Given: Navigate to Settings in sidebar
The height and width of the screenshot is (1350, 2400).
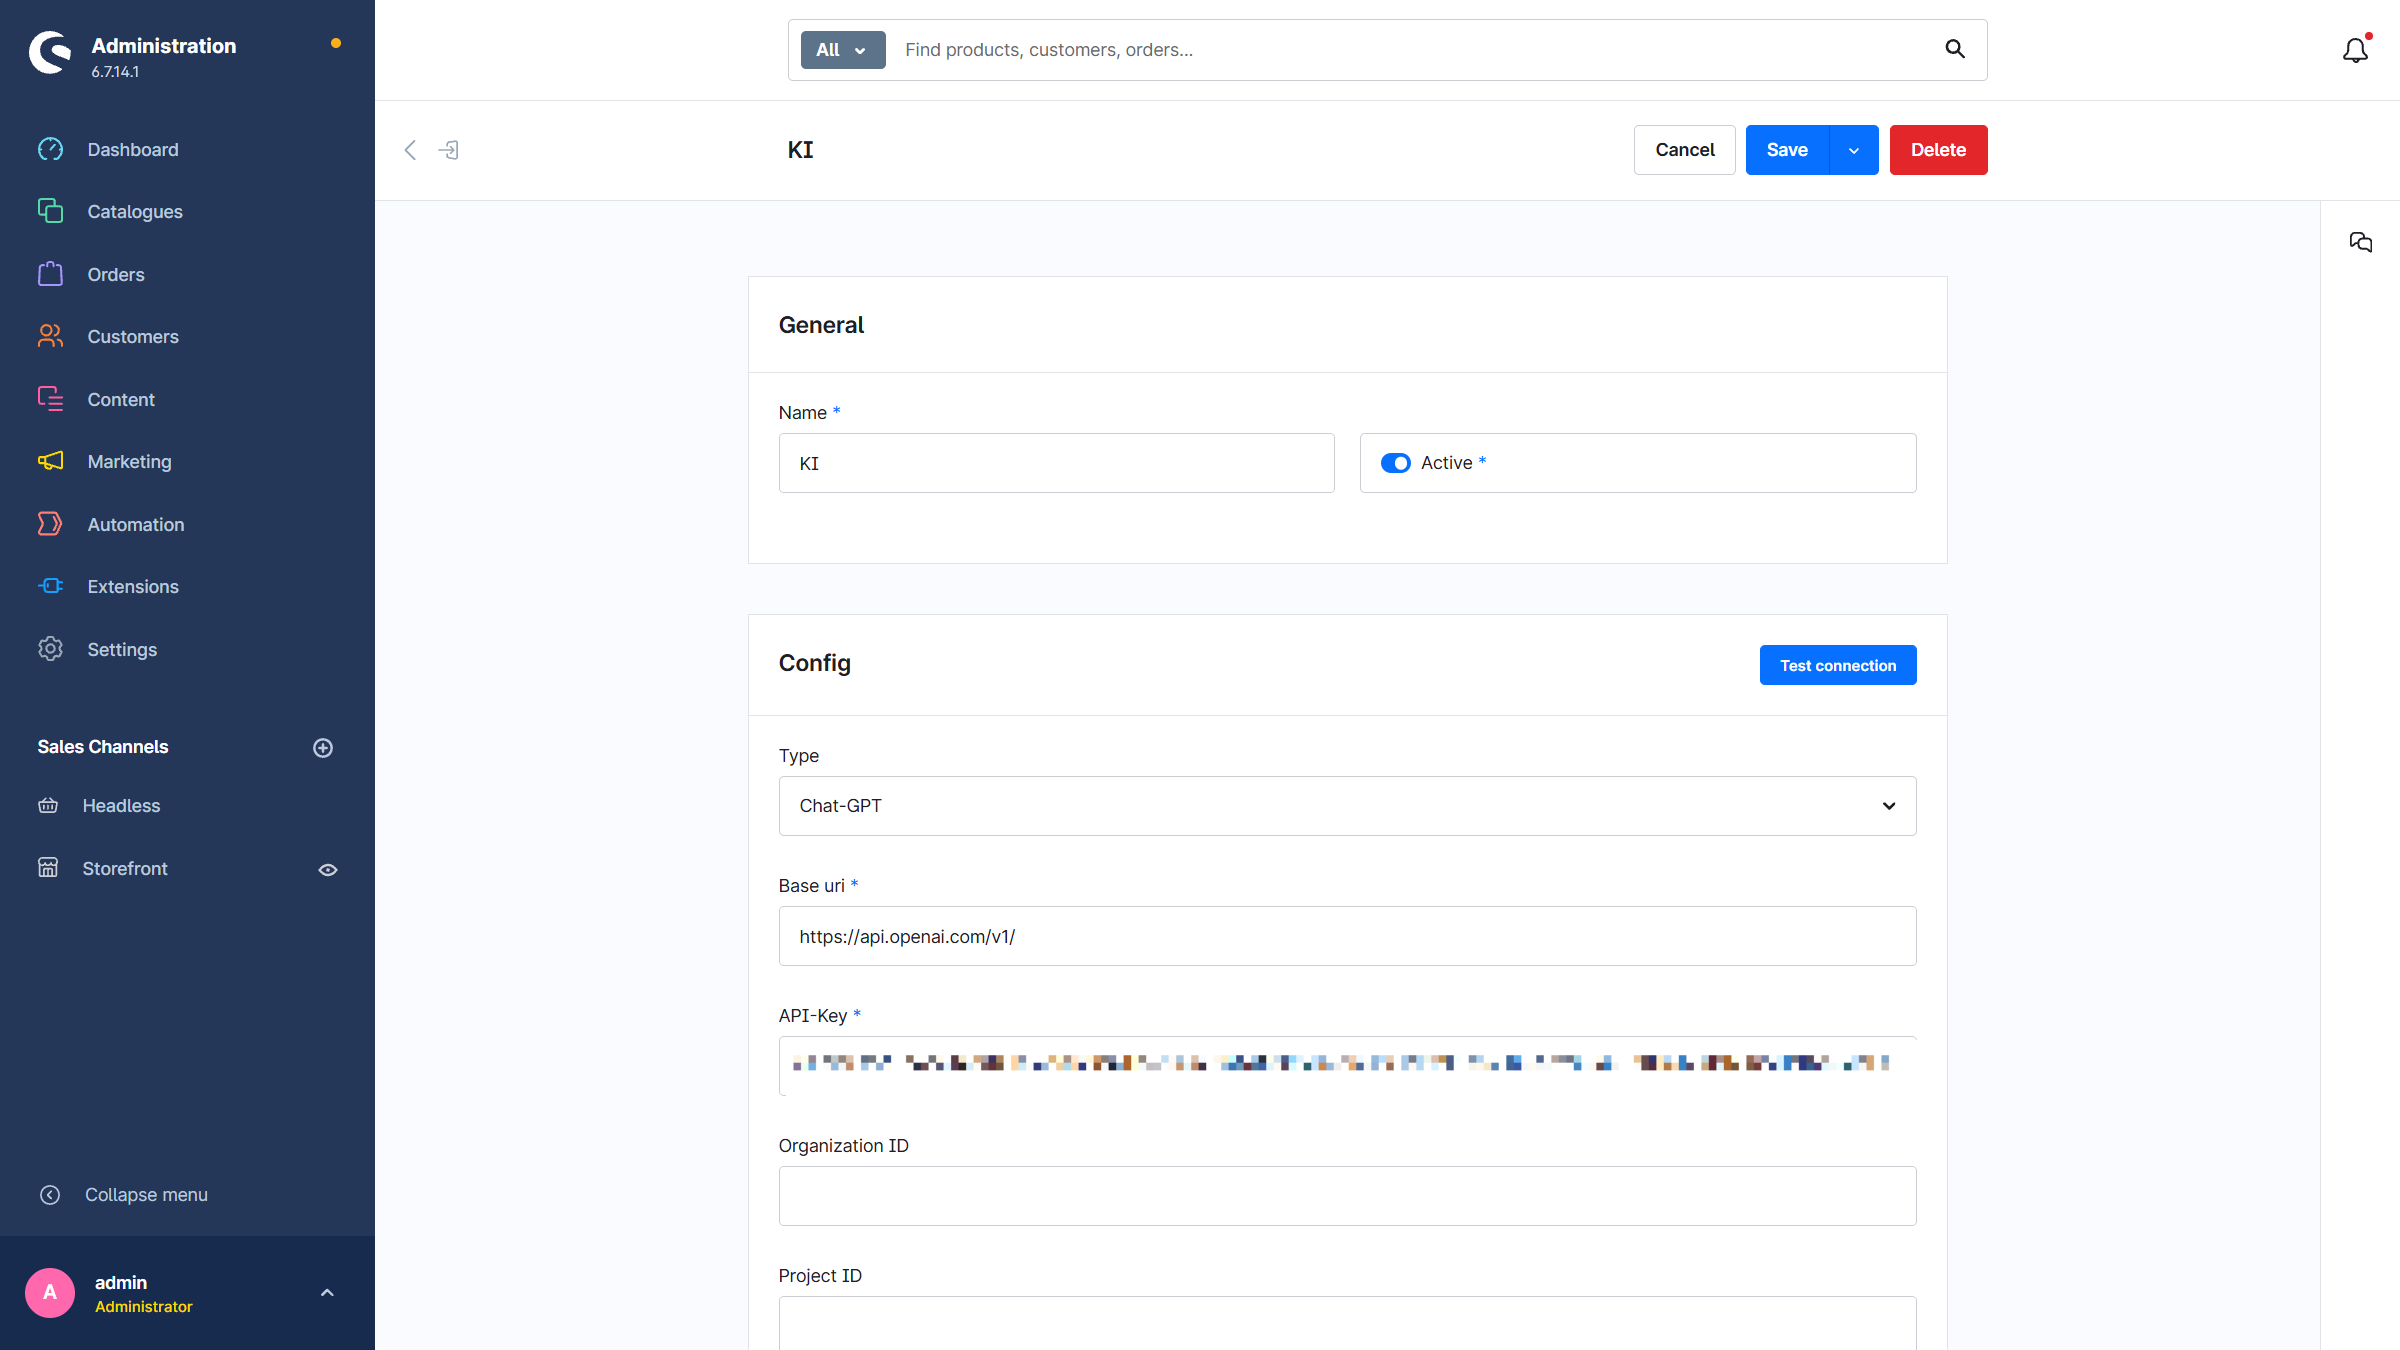Looking at the screenshot, I should click(x=122, y=649).
